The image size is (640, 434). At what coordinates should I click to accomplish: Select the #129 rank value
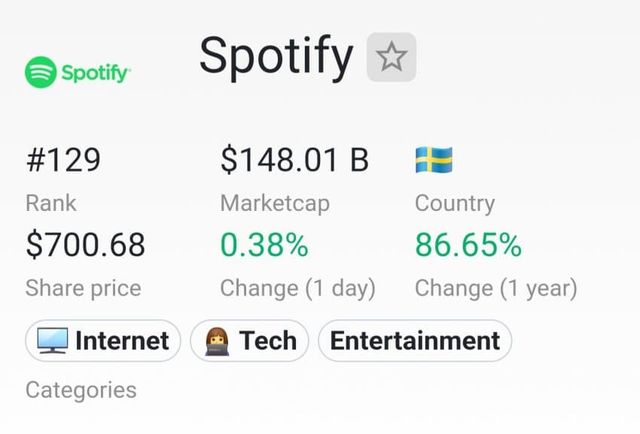point(63,160)
